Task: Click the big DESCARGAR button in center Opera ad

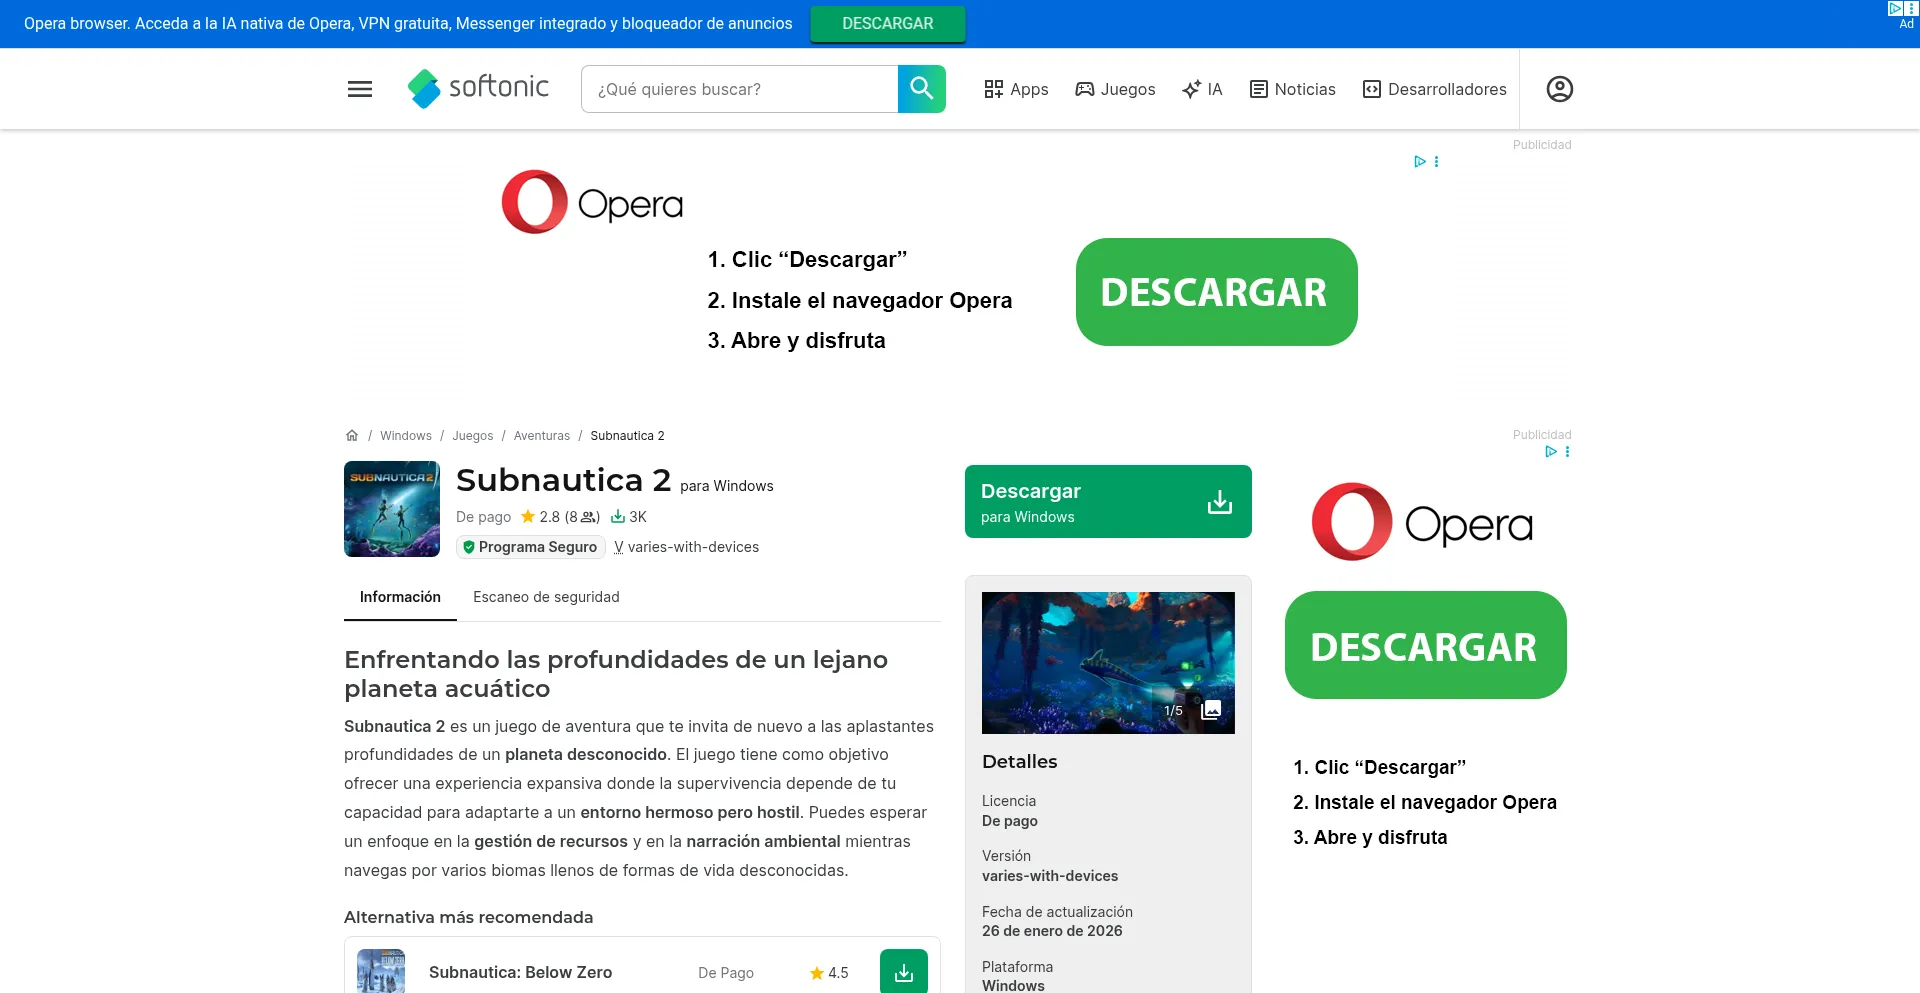Action: coord(1217,292)
